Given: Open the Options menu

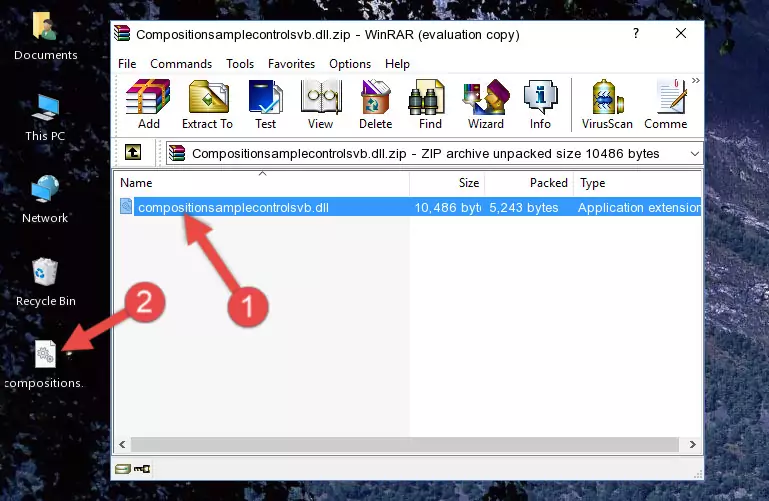Looking at the screenshot, I should pos(350,64).
